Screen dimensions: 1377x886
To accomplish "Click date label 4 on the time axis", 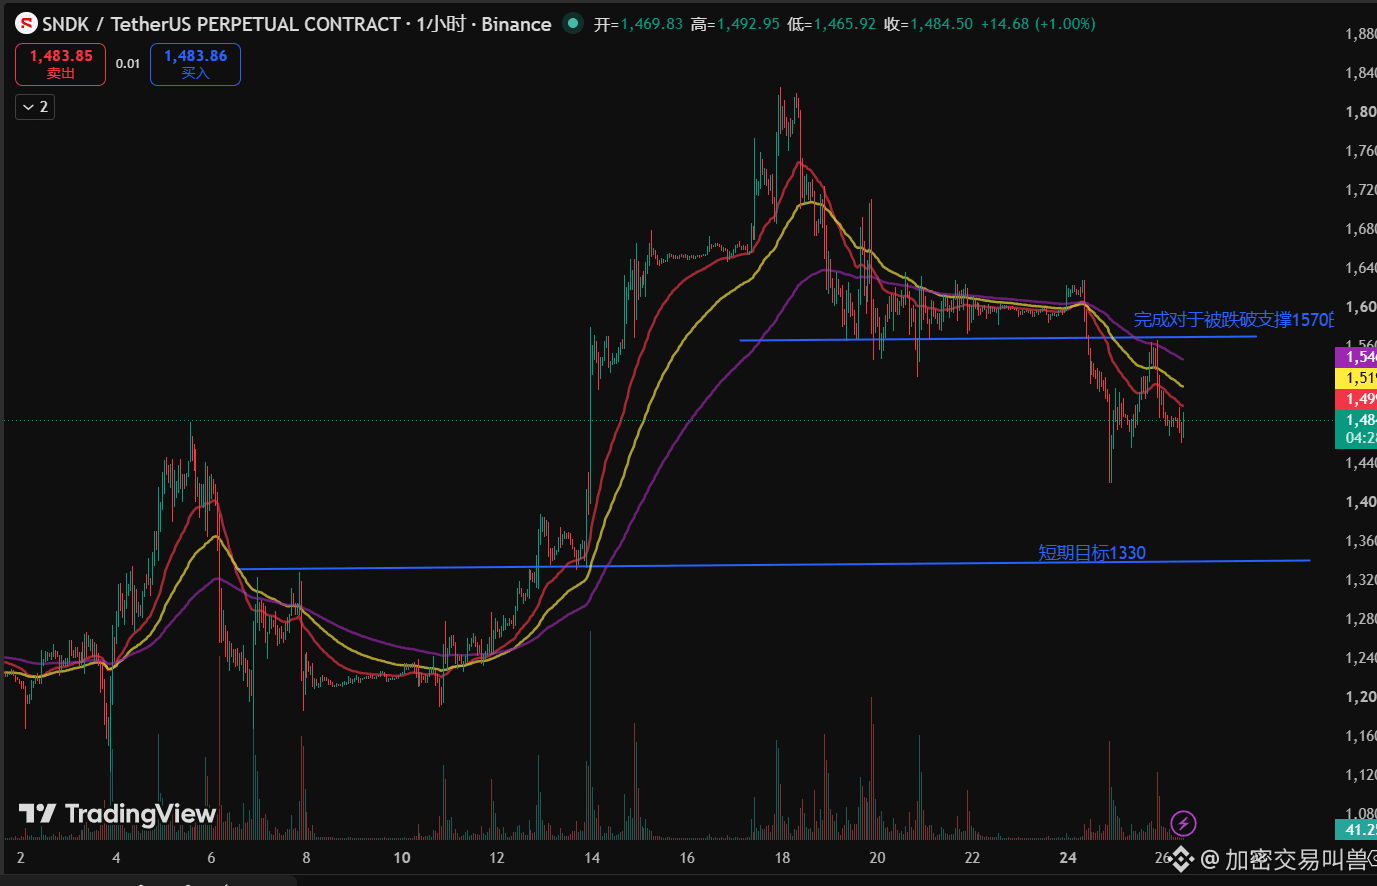I will tap(116, 858).
